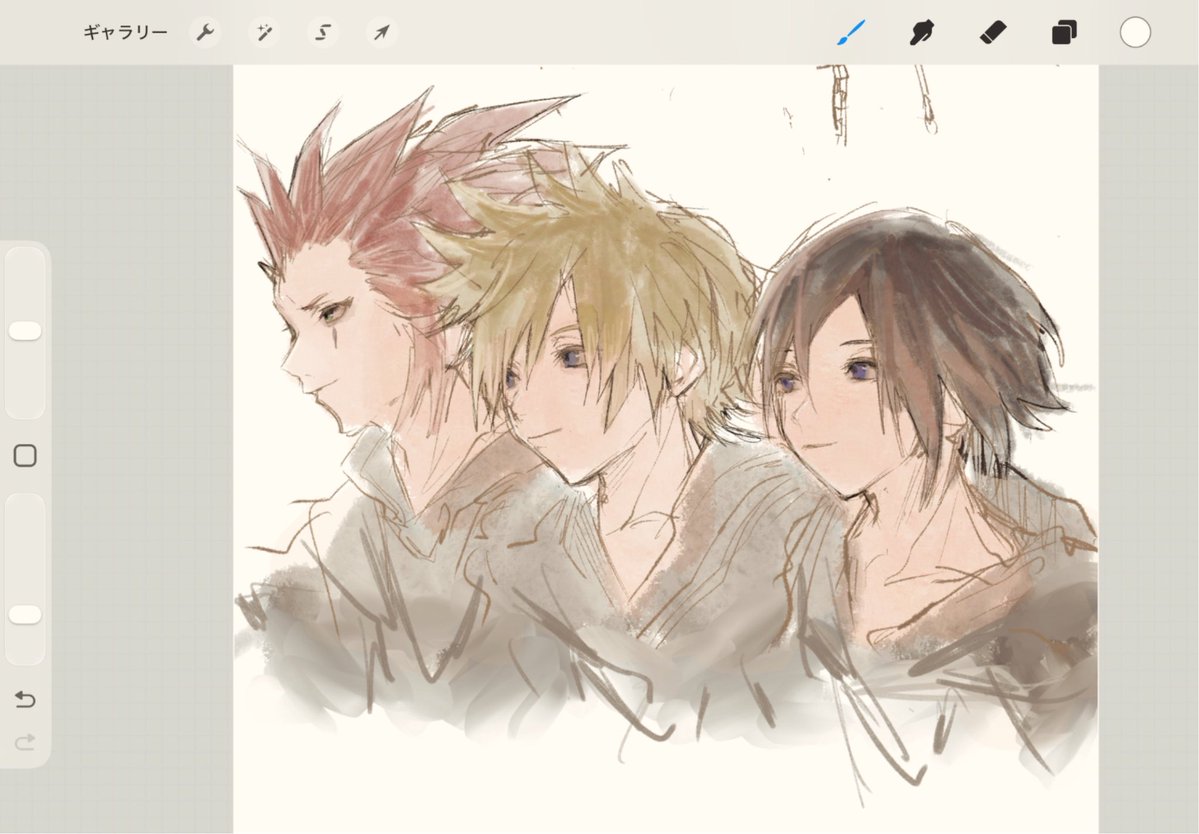The height and width of the screenshot is (834, 1199).
Task: Open the Actions menu via the wrench icon
Action: pos(206,32)
